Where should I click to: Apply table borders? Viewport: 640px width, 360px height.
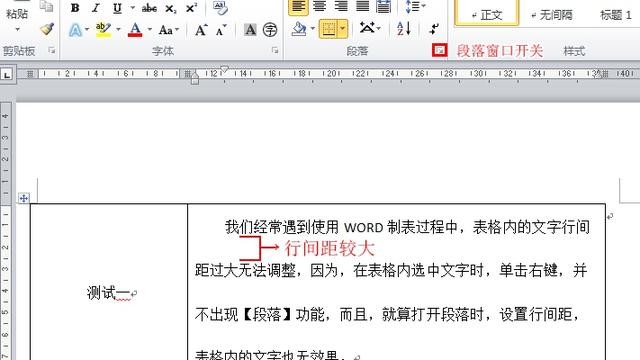coord(329,29)
